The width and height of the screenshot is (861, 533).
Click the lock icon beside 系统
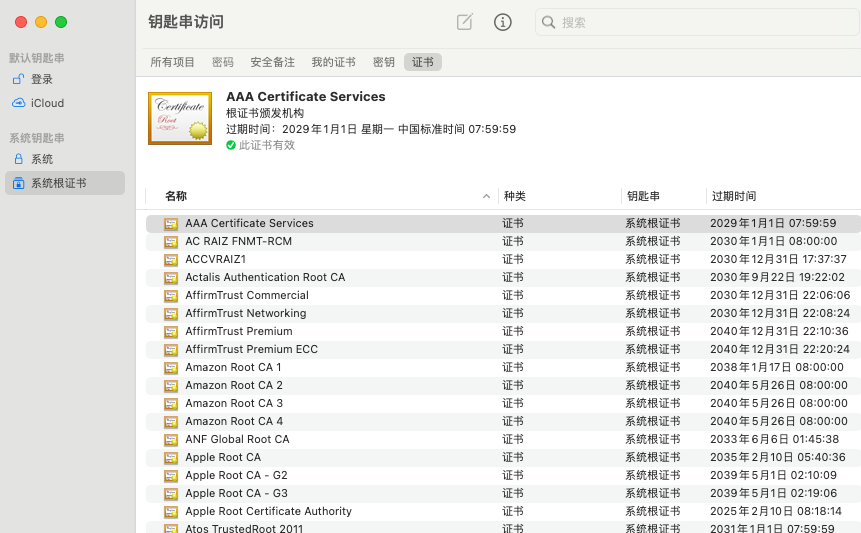coord(19,159)
